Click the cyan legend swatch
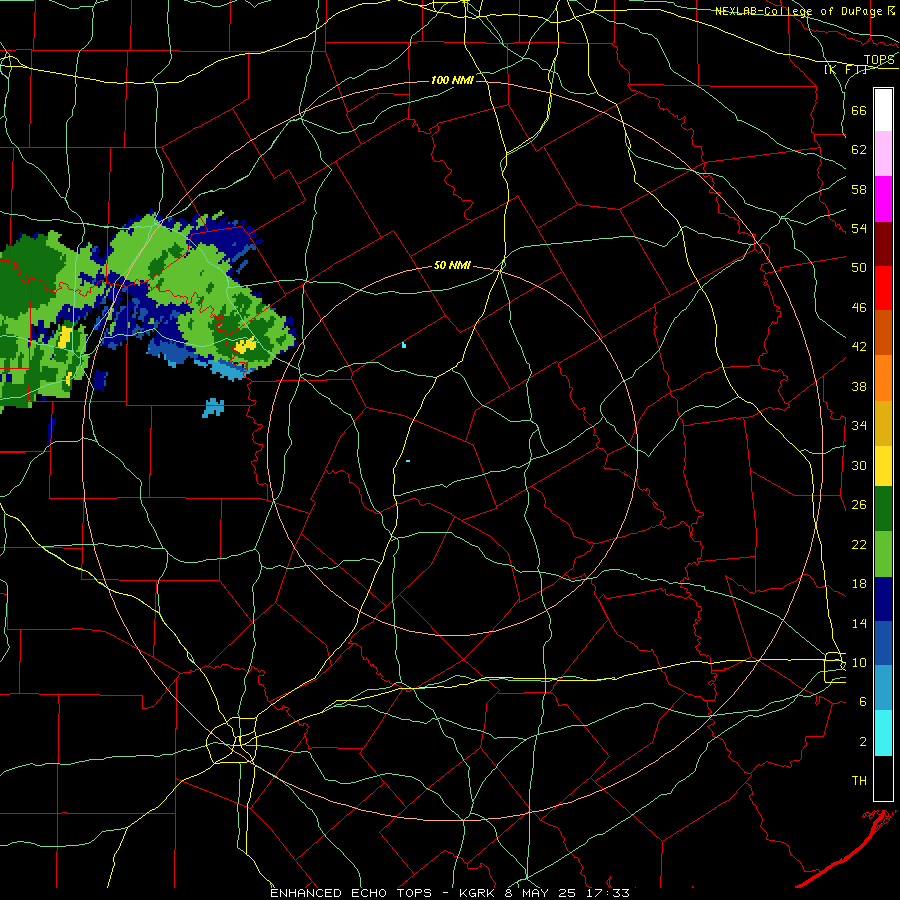Image resolution: width=900 pixels, height=900 pixels. click(883, 734)
